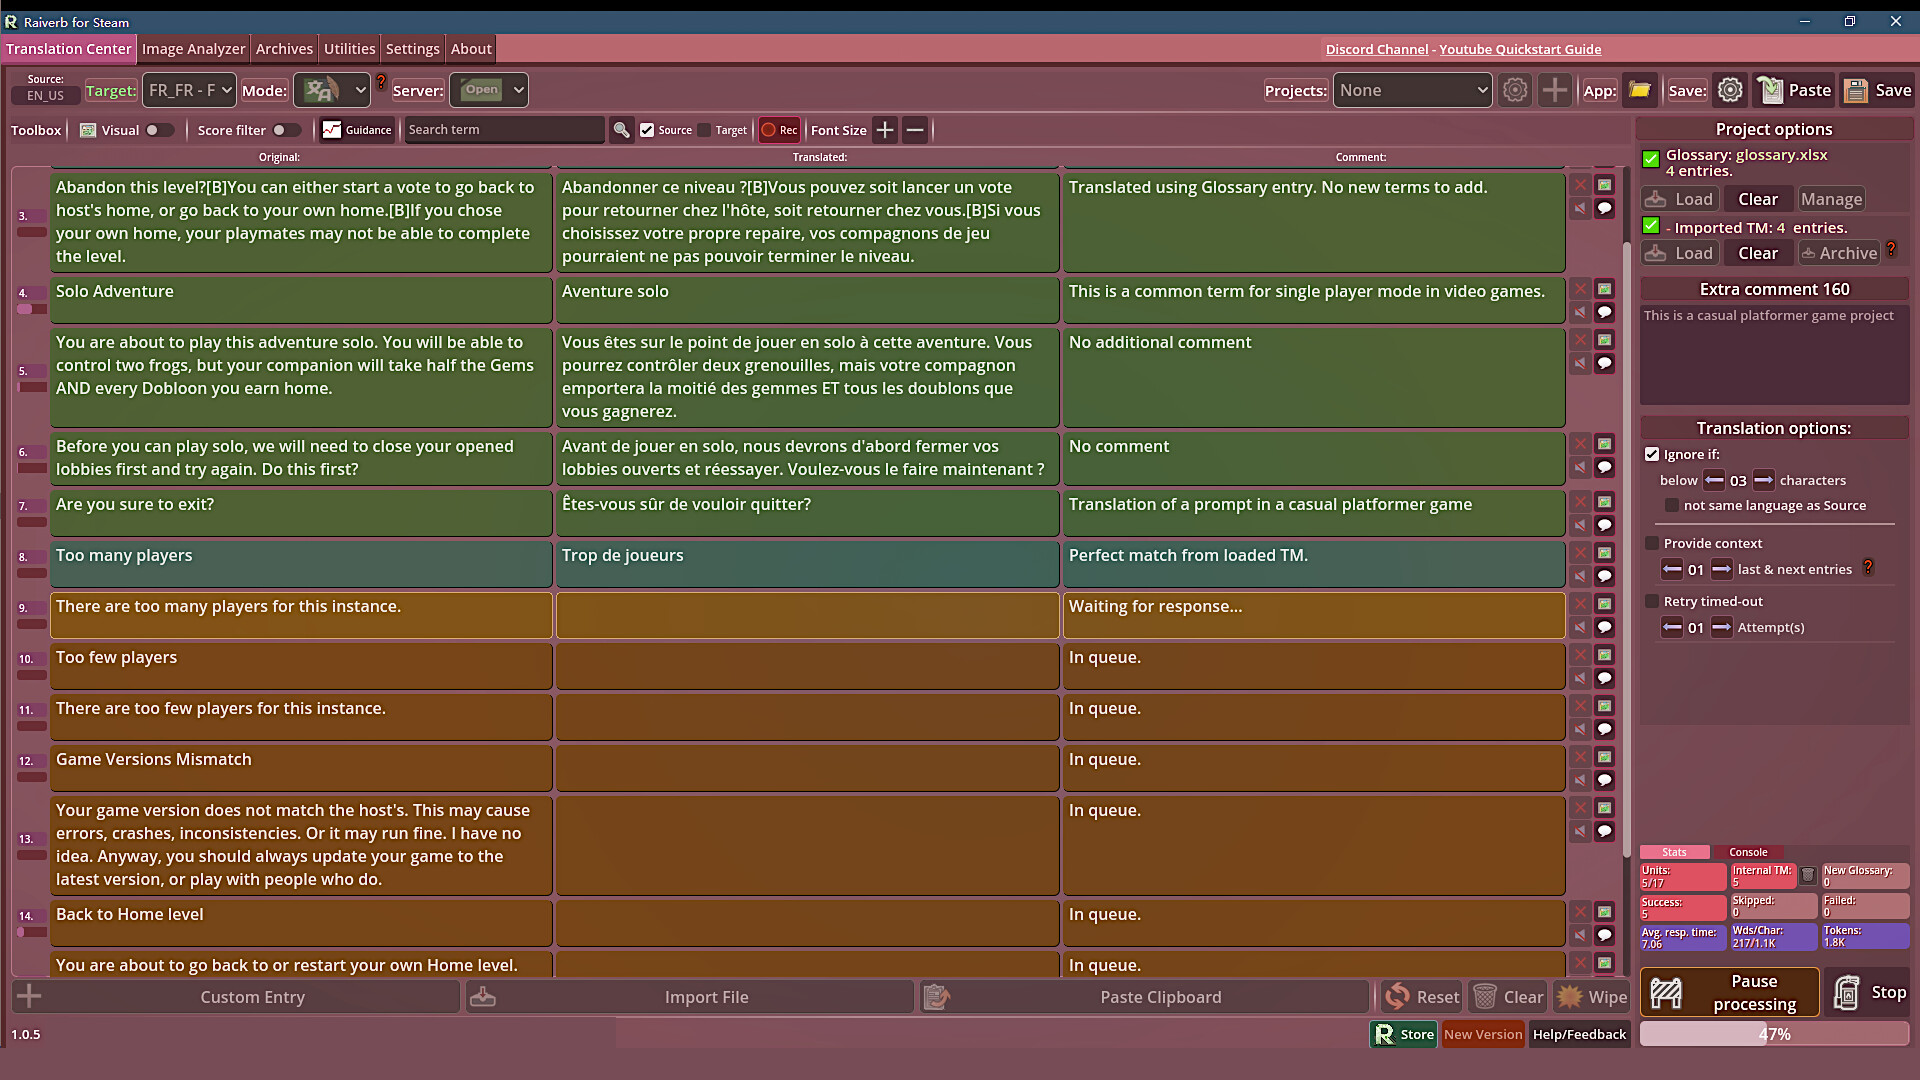This screenshot has height=1080, width=1920.
Task: Open the Server dropdown set to Open
Action: (x=489, y=90)
